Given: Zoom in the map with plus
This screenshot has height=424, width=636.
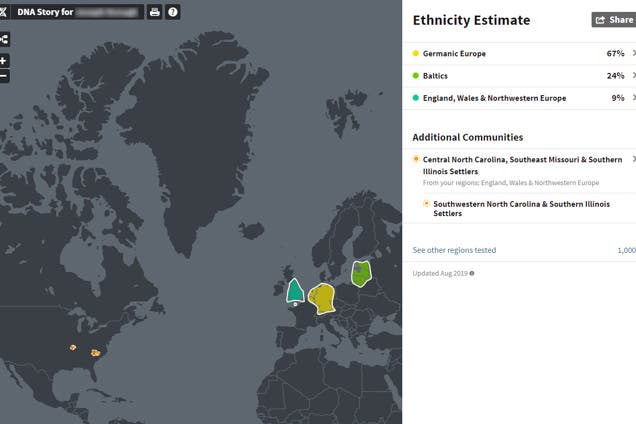Looking at the screenshot, I should 4,61.
